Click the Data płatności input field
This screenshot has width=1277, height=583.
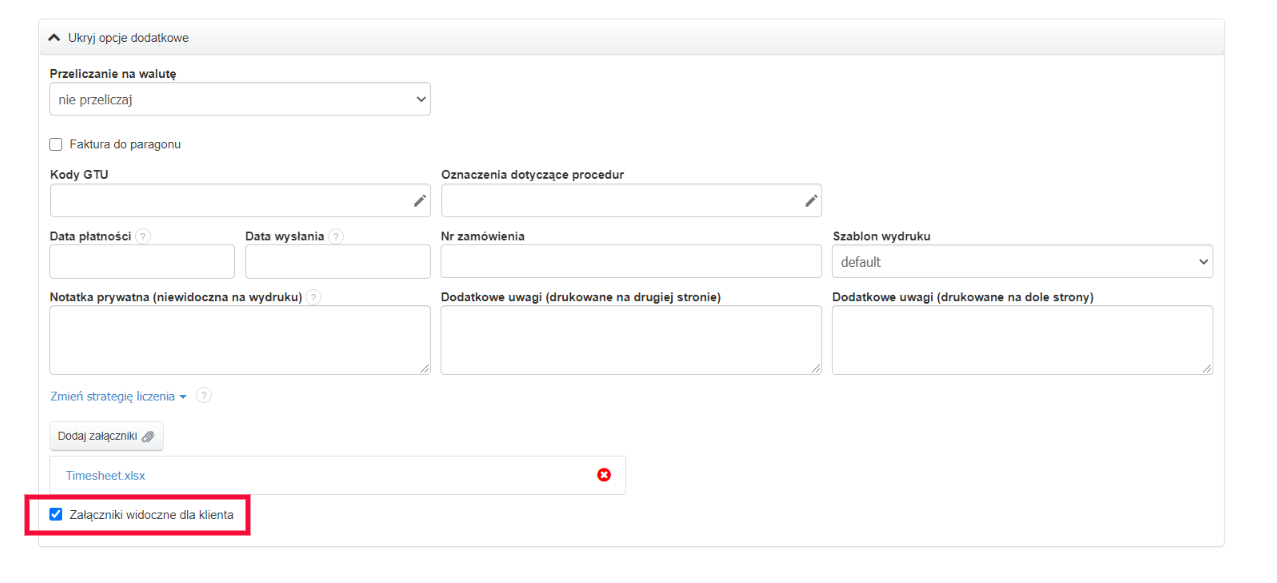[x=142, y=262]
